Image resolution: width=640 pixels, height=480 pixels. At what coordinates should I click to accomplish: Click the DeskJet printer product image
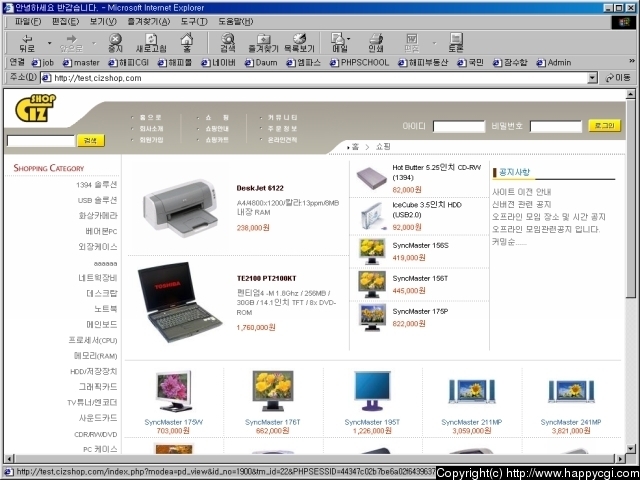tap(180, 209)
